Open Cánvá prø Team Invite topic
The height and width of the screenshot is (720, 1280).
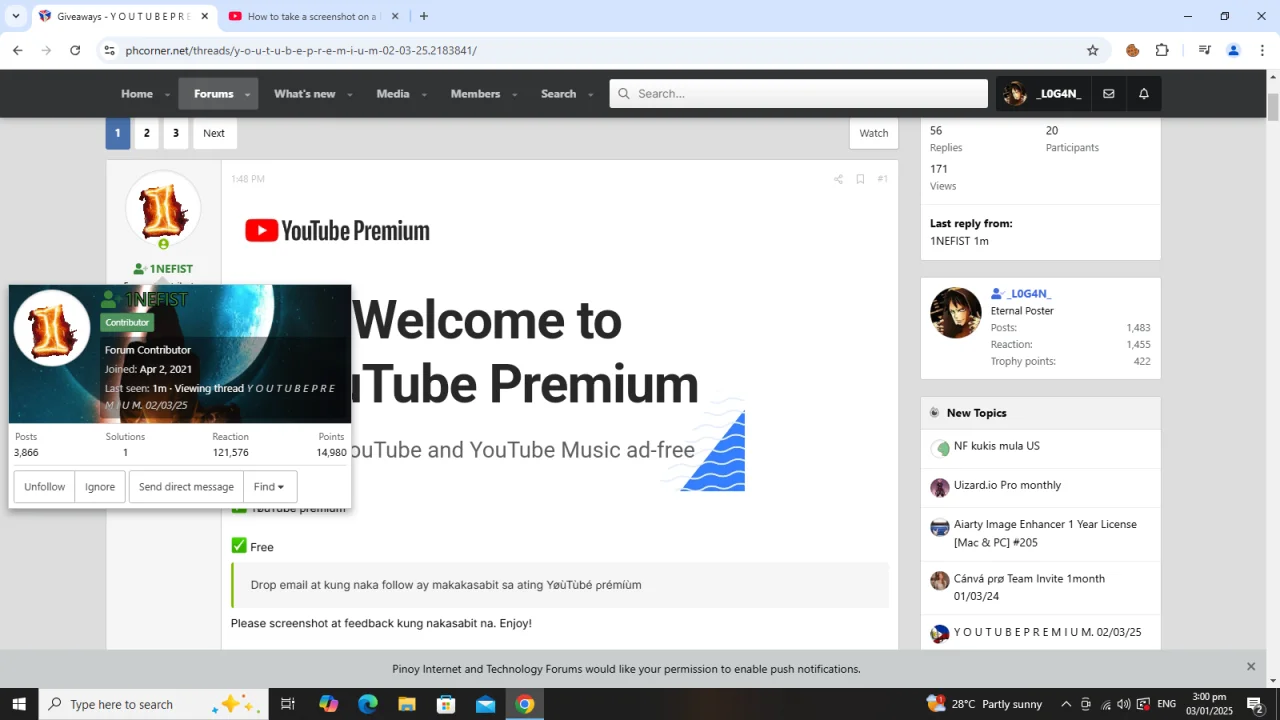(1029, 587)
